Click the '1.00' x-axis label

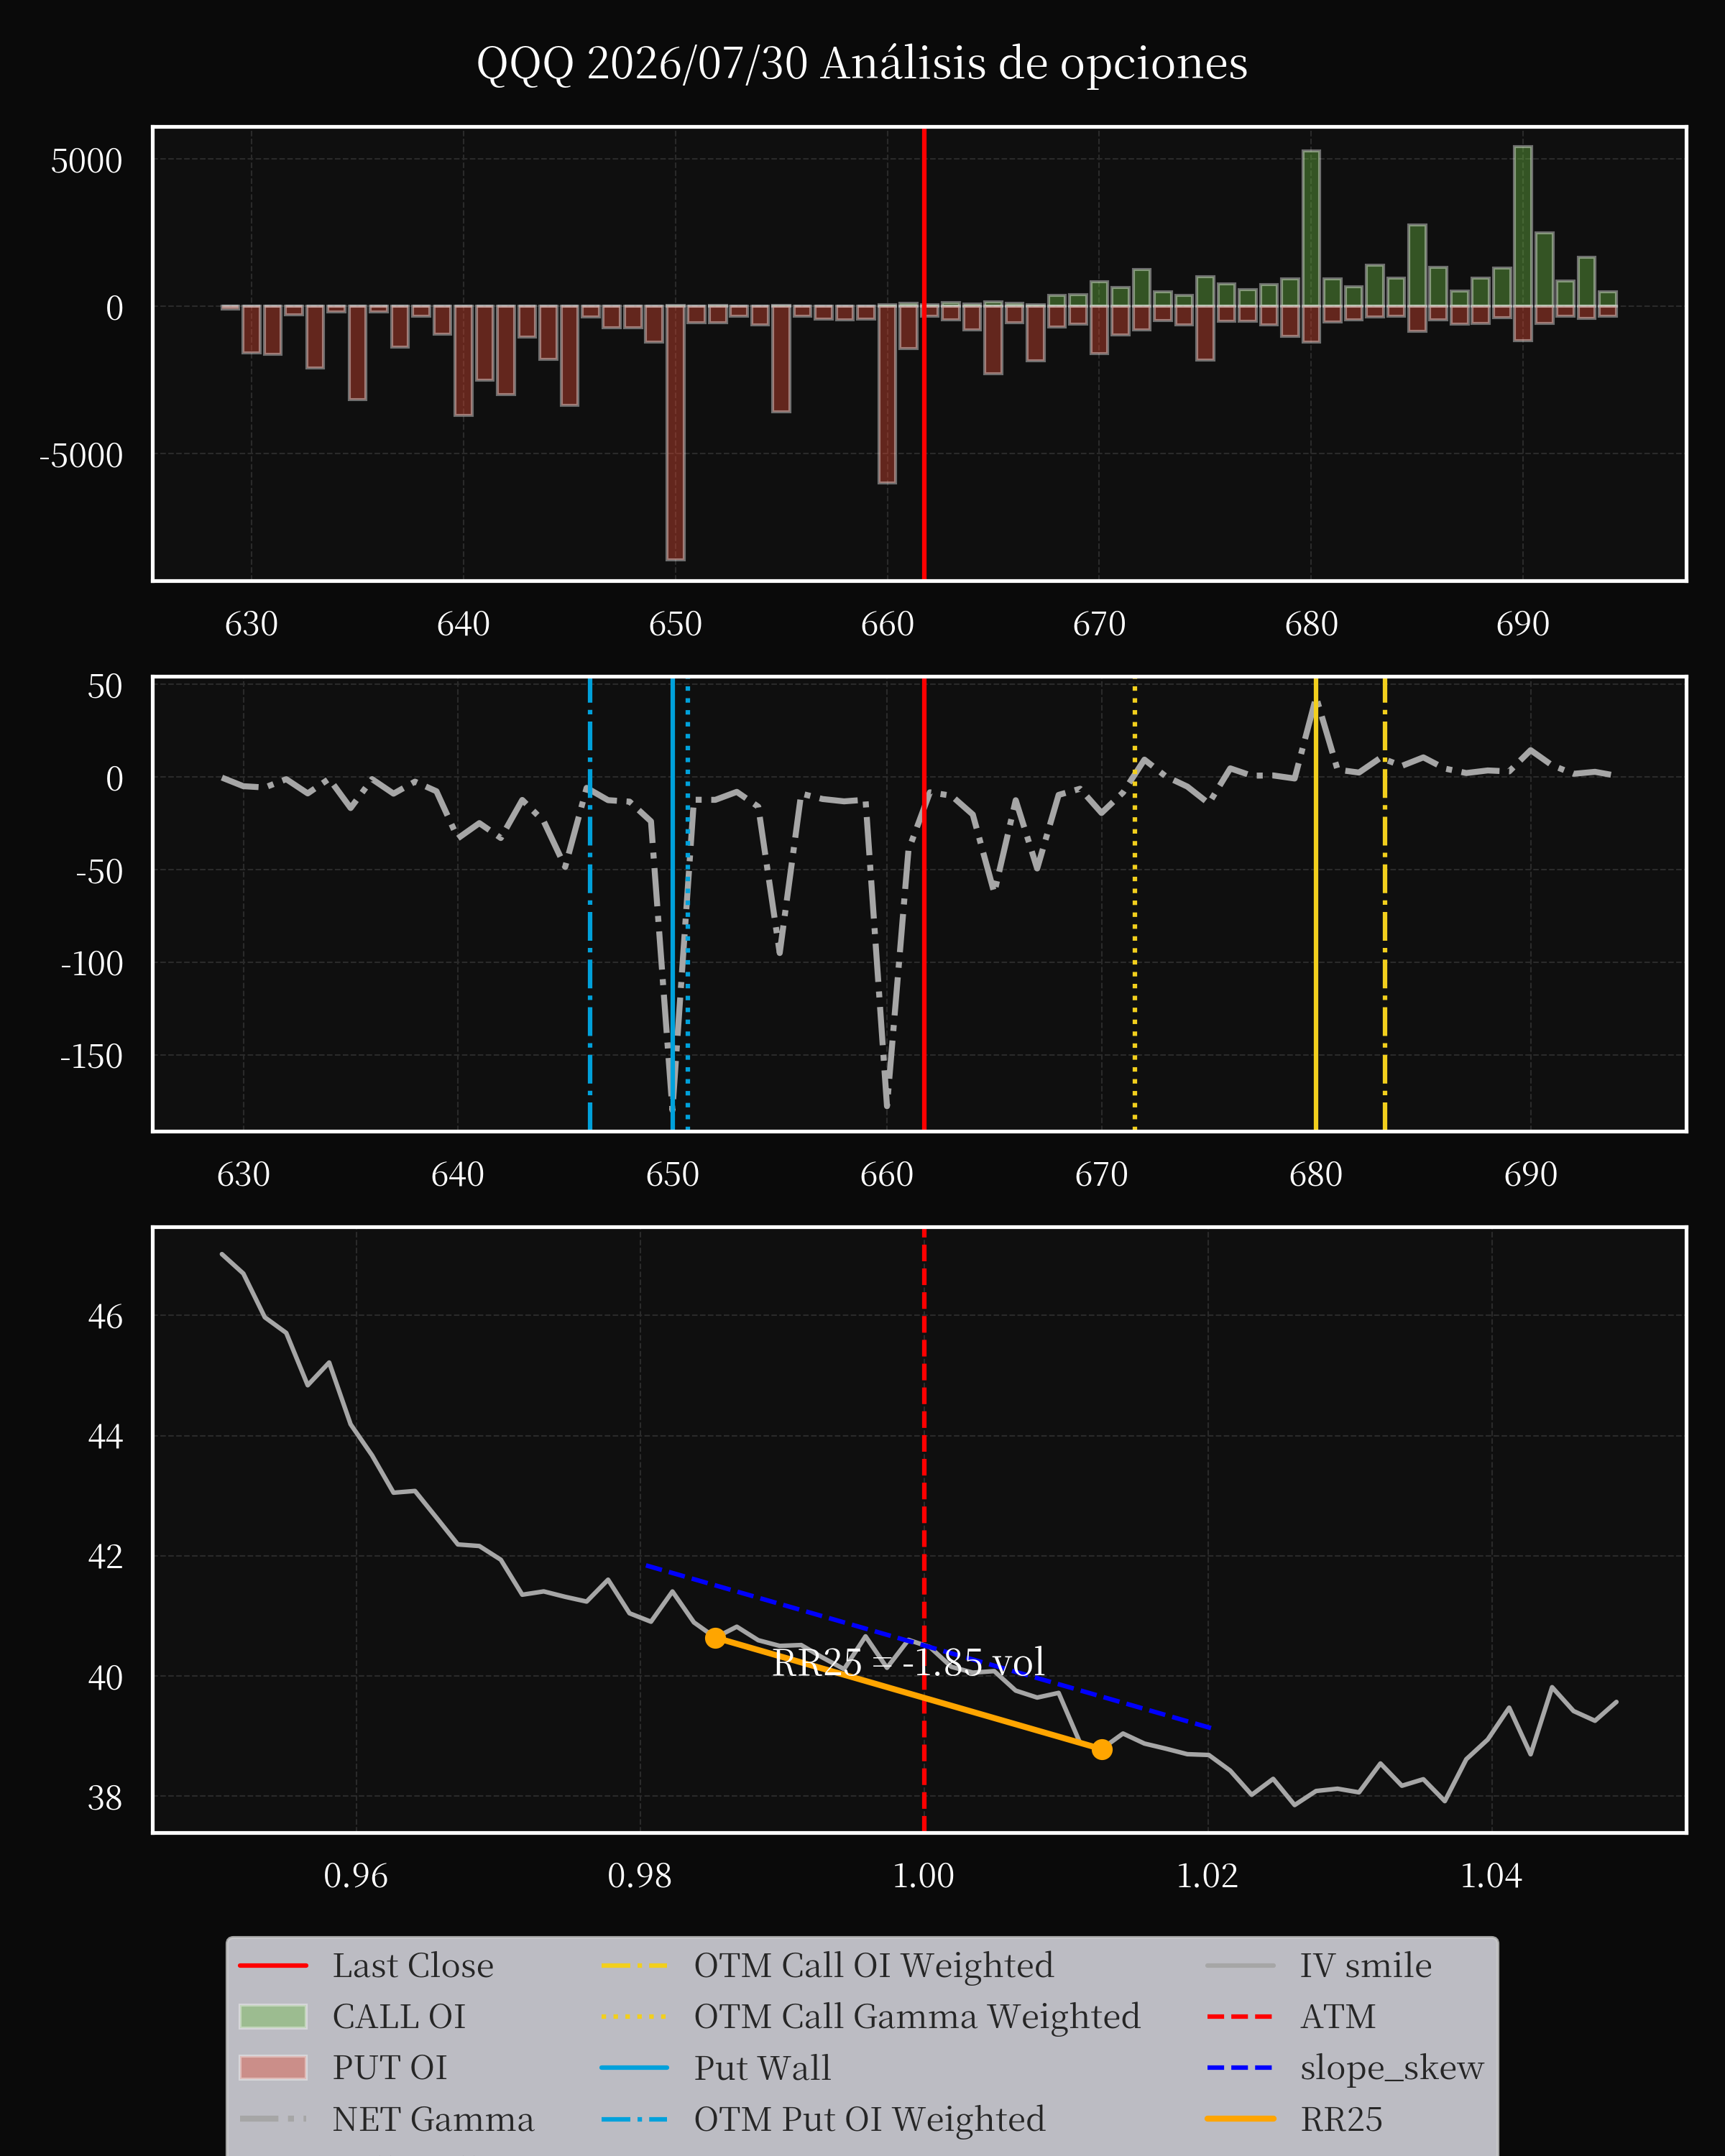tap(924, 1876)
